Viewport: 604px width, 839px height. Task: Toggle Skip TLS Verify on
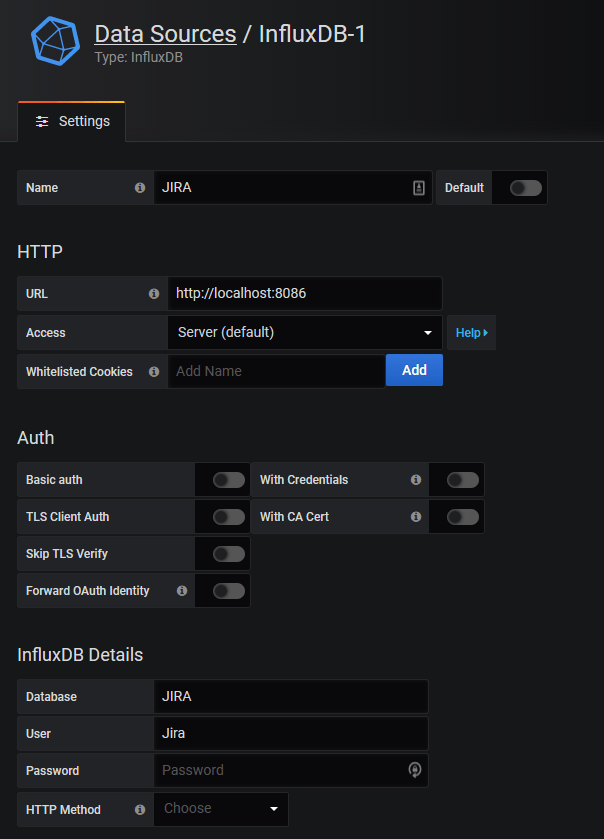(x=229, y=554)
